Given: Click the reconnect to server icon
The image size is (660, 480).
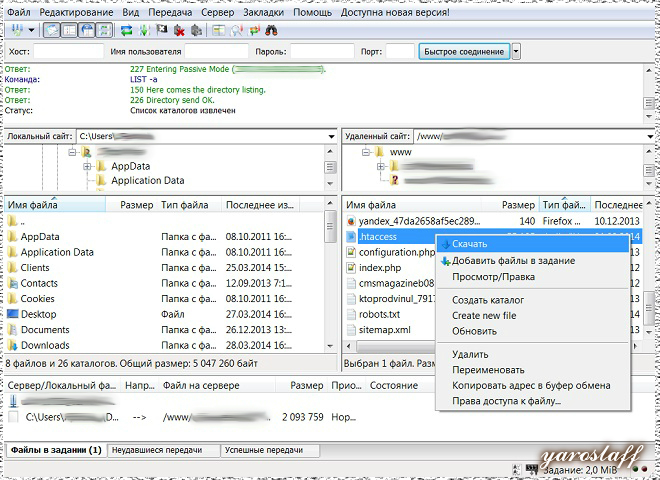Looking at the screenshot, I should pyautogui.click(x=197, y=31).
